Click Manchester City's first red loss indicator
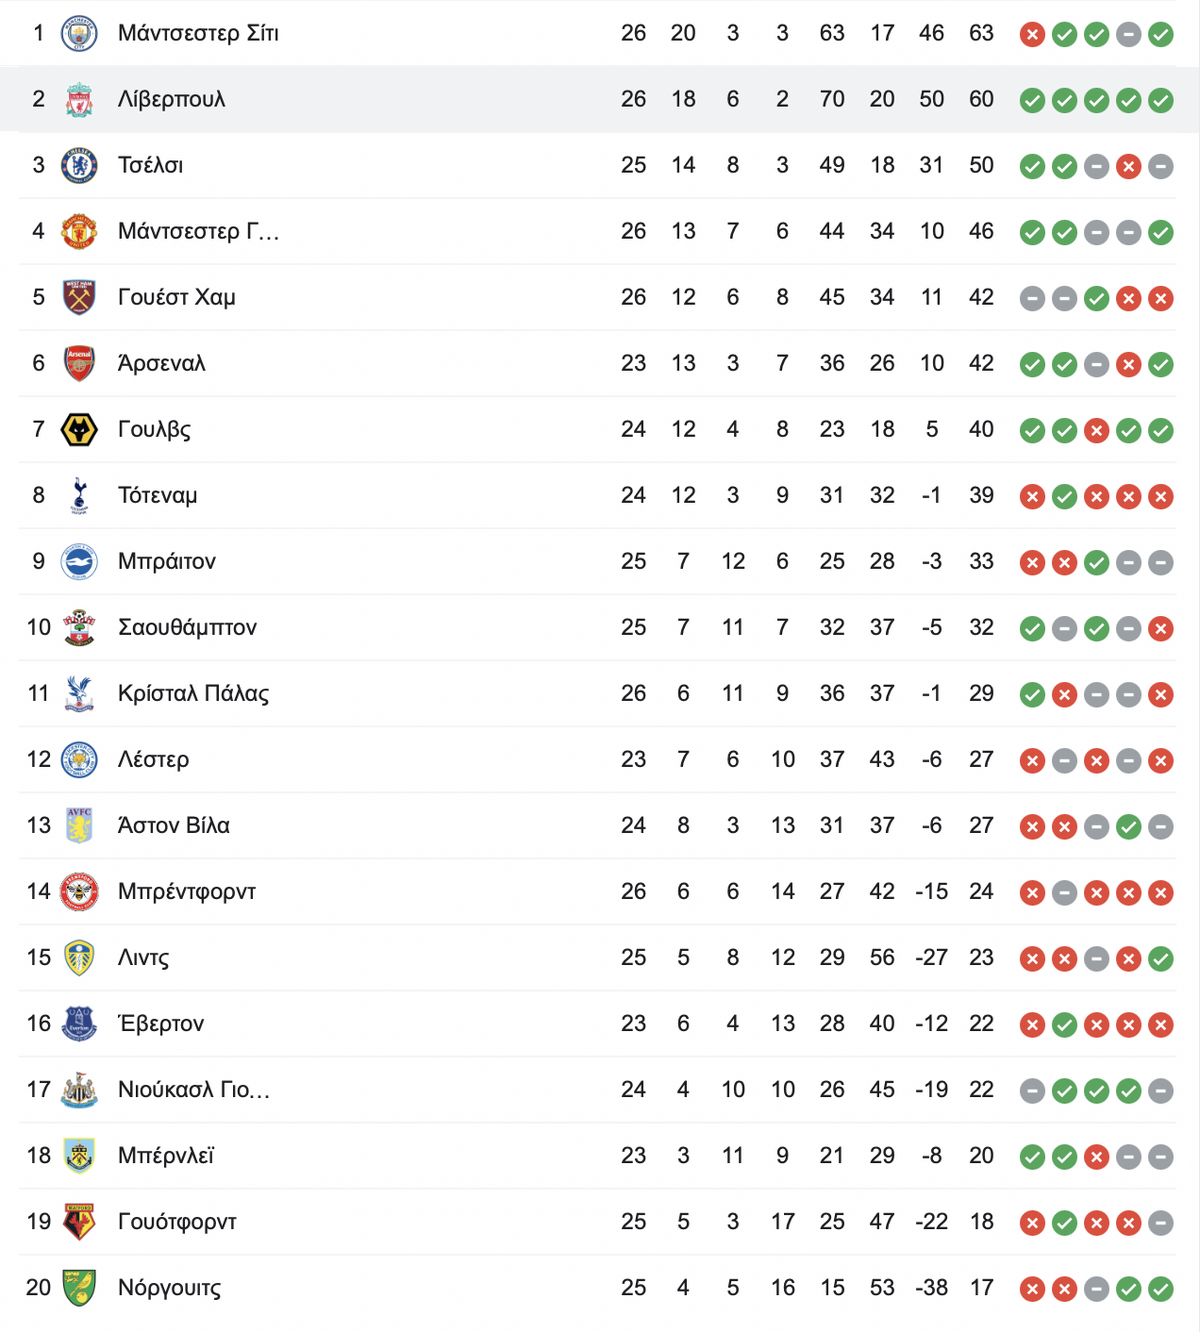This screenshot has width=1200, height=1332. 1032,35
